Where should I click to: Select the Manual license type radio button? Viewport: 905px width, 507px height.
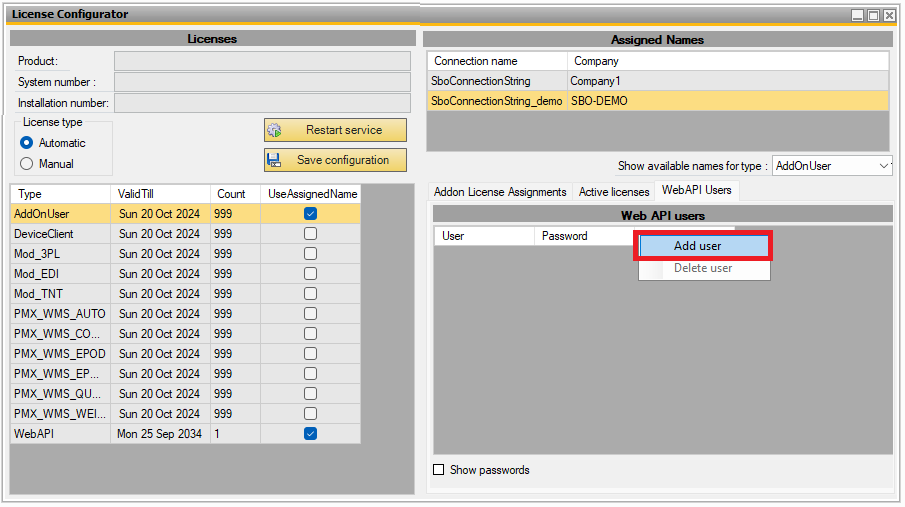(27, 164)
